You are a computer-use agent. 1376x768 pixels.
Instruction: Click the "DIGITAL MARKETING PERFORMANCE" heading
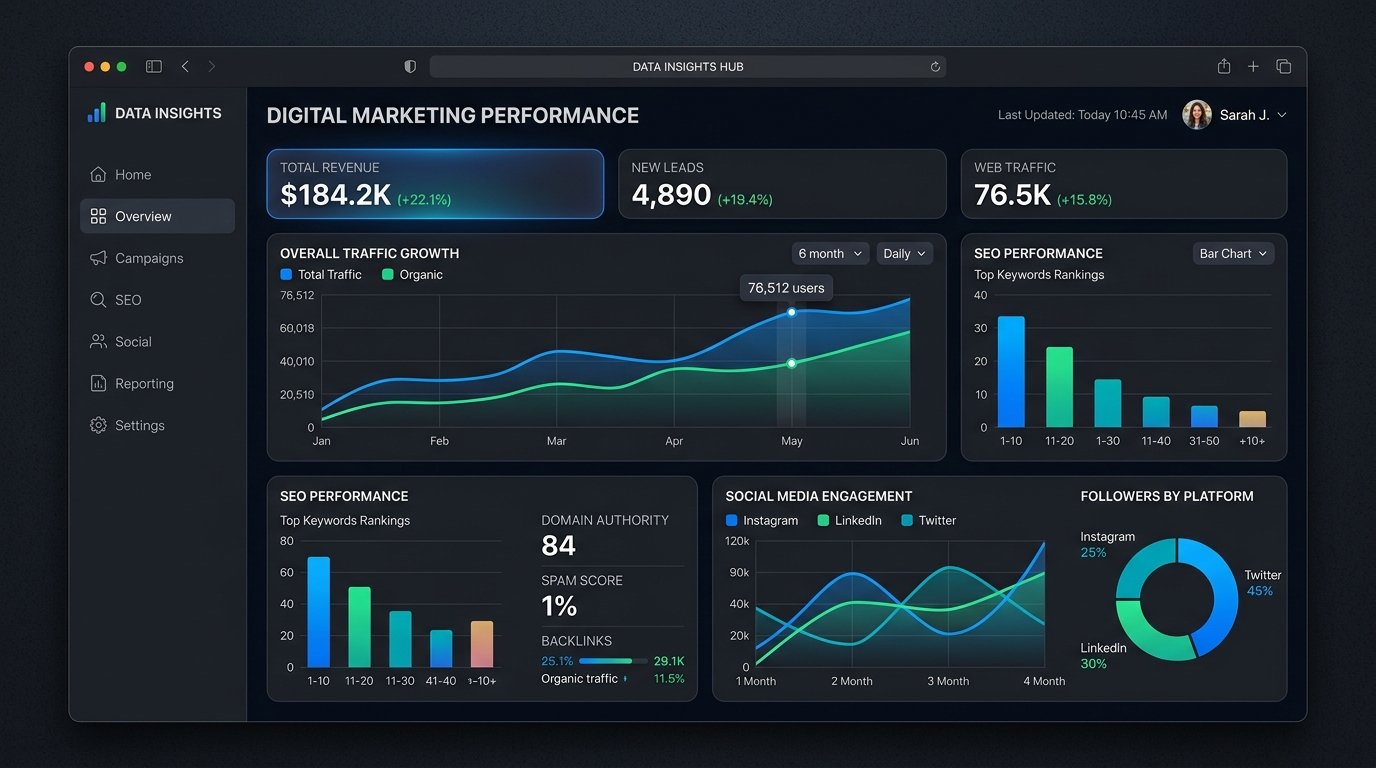click(x=453, y=115)
